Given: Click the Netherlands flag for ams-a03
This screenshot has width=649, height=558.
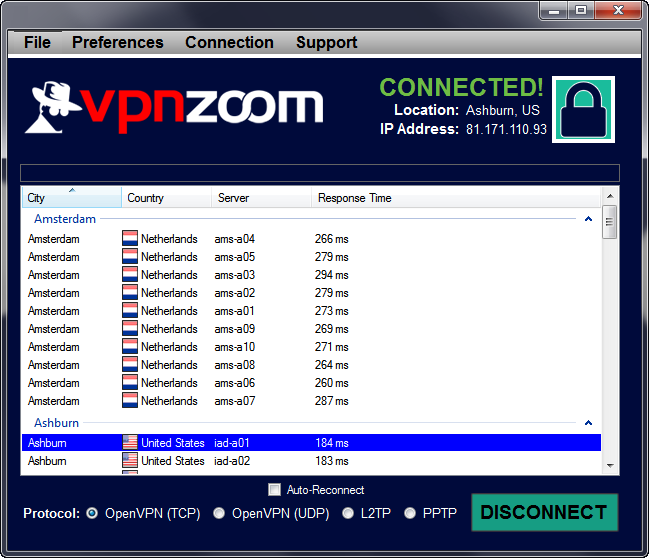Looking at the screenshot, I should [x=130, y=274].
